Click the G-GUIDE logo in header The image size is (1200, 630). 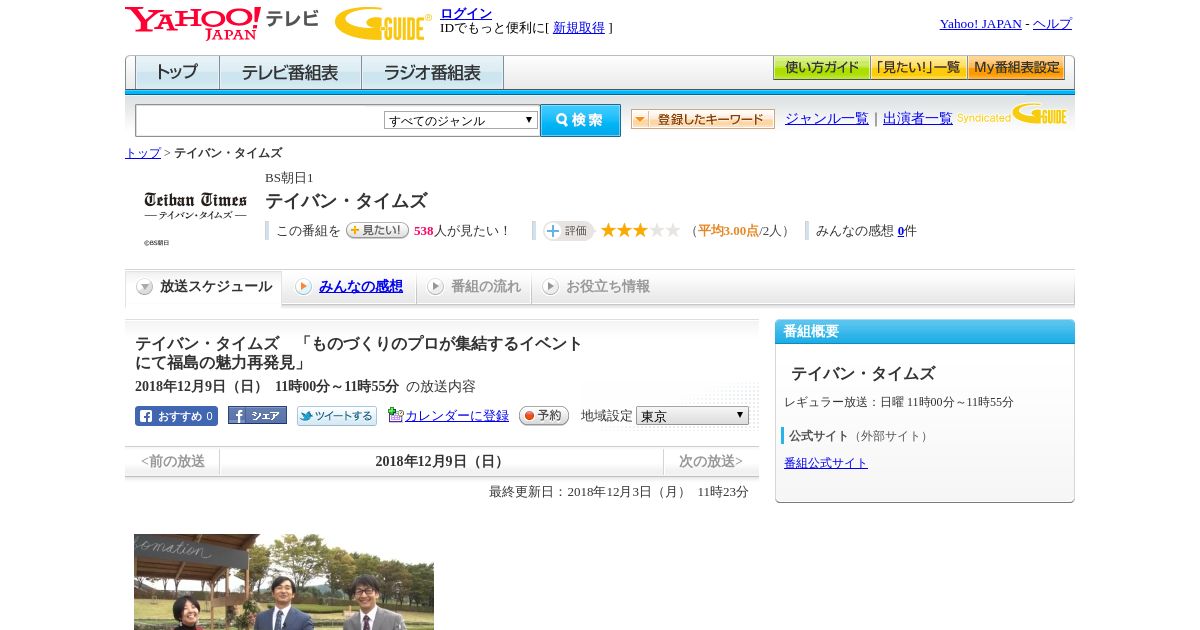(x=383, y=23)
